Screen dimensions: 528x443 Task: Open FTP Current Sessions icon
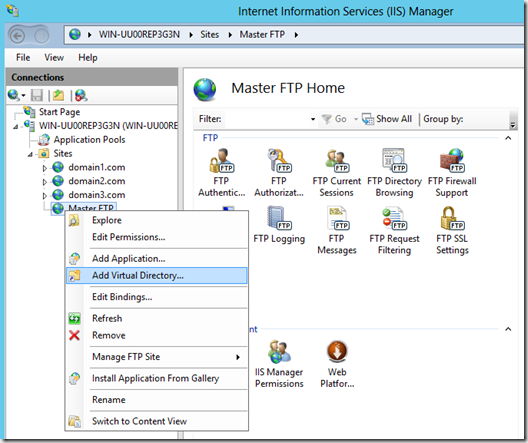click(x=336, y=172)
